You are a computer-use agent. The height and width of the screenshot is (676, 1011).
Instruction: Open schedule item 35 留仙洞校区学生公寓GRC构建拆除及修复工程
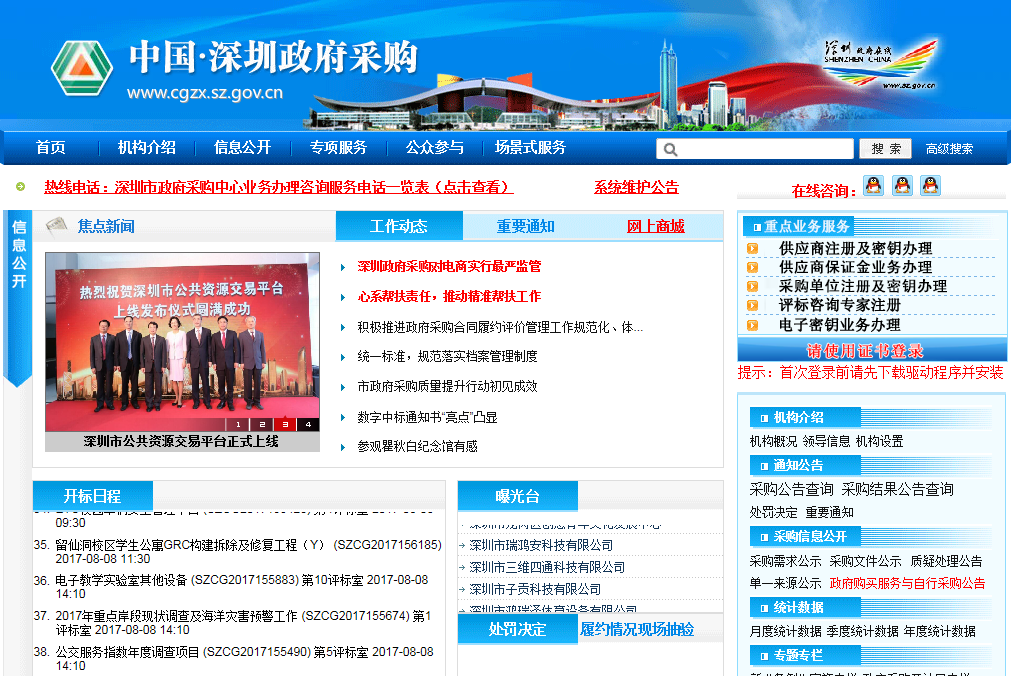click(x=248, y=552)
